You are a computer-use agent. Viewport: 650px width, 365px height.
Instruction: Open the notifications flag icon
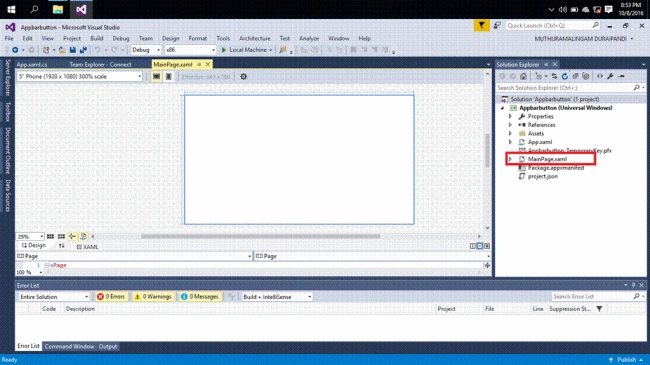(x=481, y=26)
